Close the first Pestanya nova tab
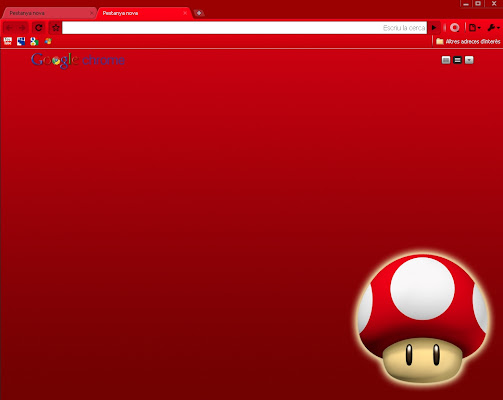 click(91, 13)
